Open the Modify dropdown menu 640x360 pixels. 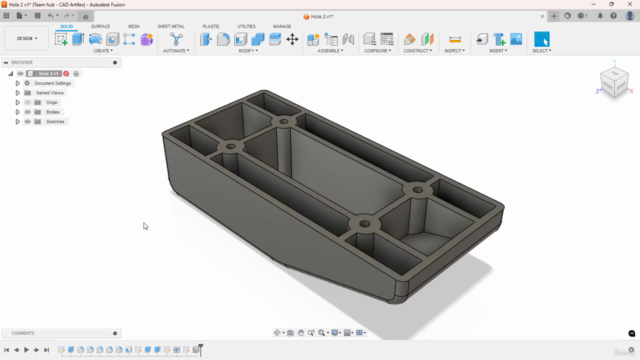point(248,51)
